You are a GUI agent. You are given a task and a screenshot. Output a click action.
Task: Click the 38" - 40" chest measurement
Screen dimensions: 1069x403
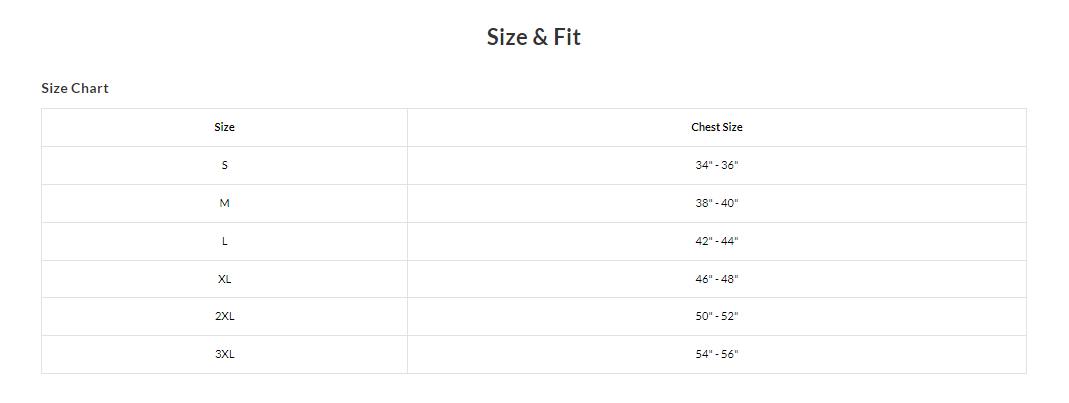click(x=717, y=203)
